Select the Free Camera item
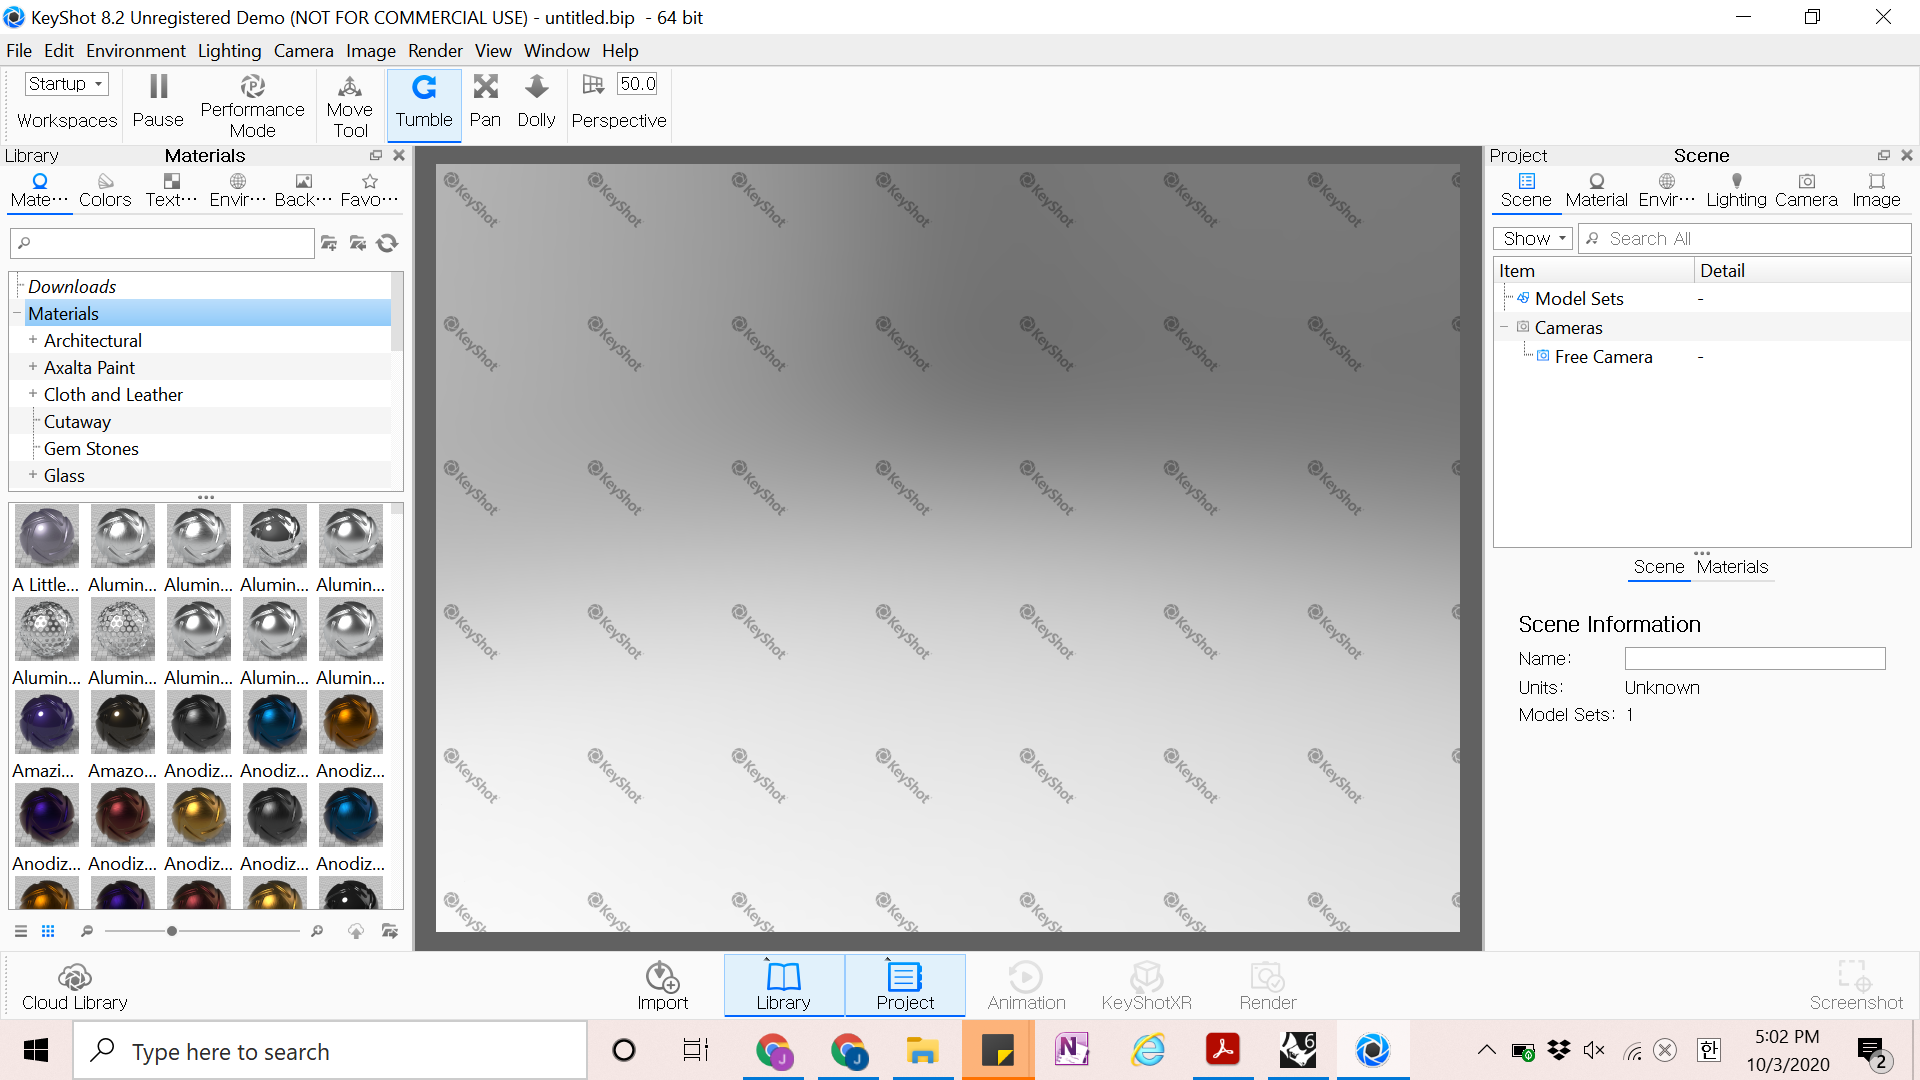 (x=1603, y=357)
